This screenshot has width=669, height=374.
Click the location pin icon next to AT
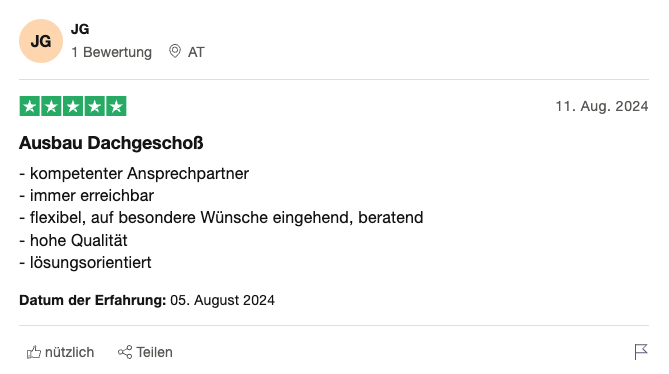(175, 51)
